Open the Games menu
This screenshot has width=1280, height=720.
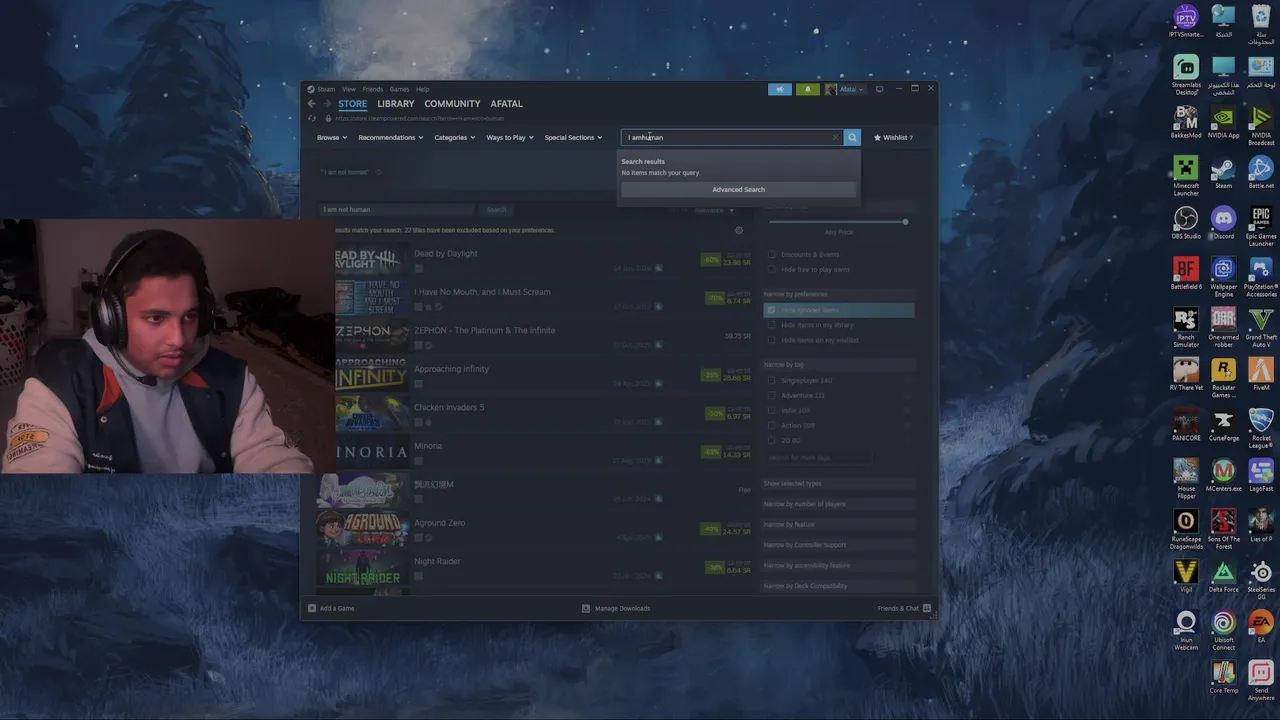pyautogui.click(x=399, y=89)
